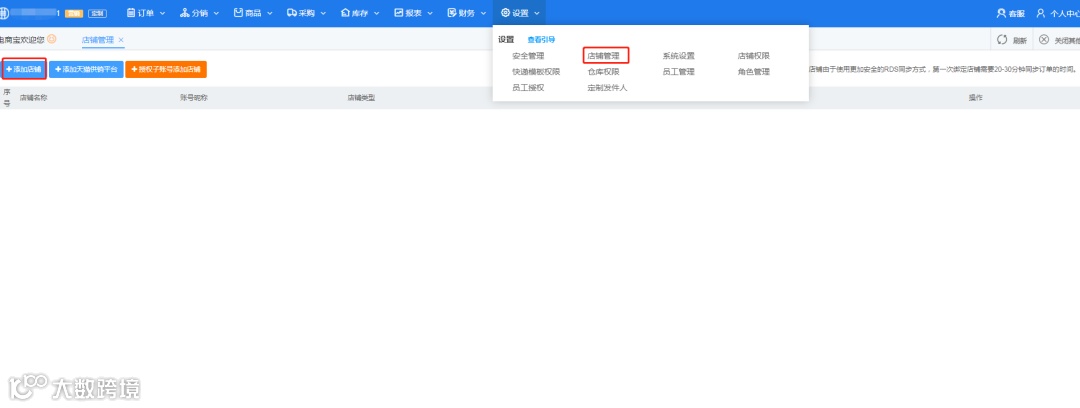Image resolution: width=1080 pixels, height=408 pixels.
Task: Select 角色管理 in the settings menu
Action: click(x=754, y=72)
